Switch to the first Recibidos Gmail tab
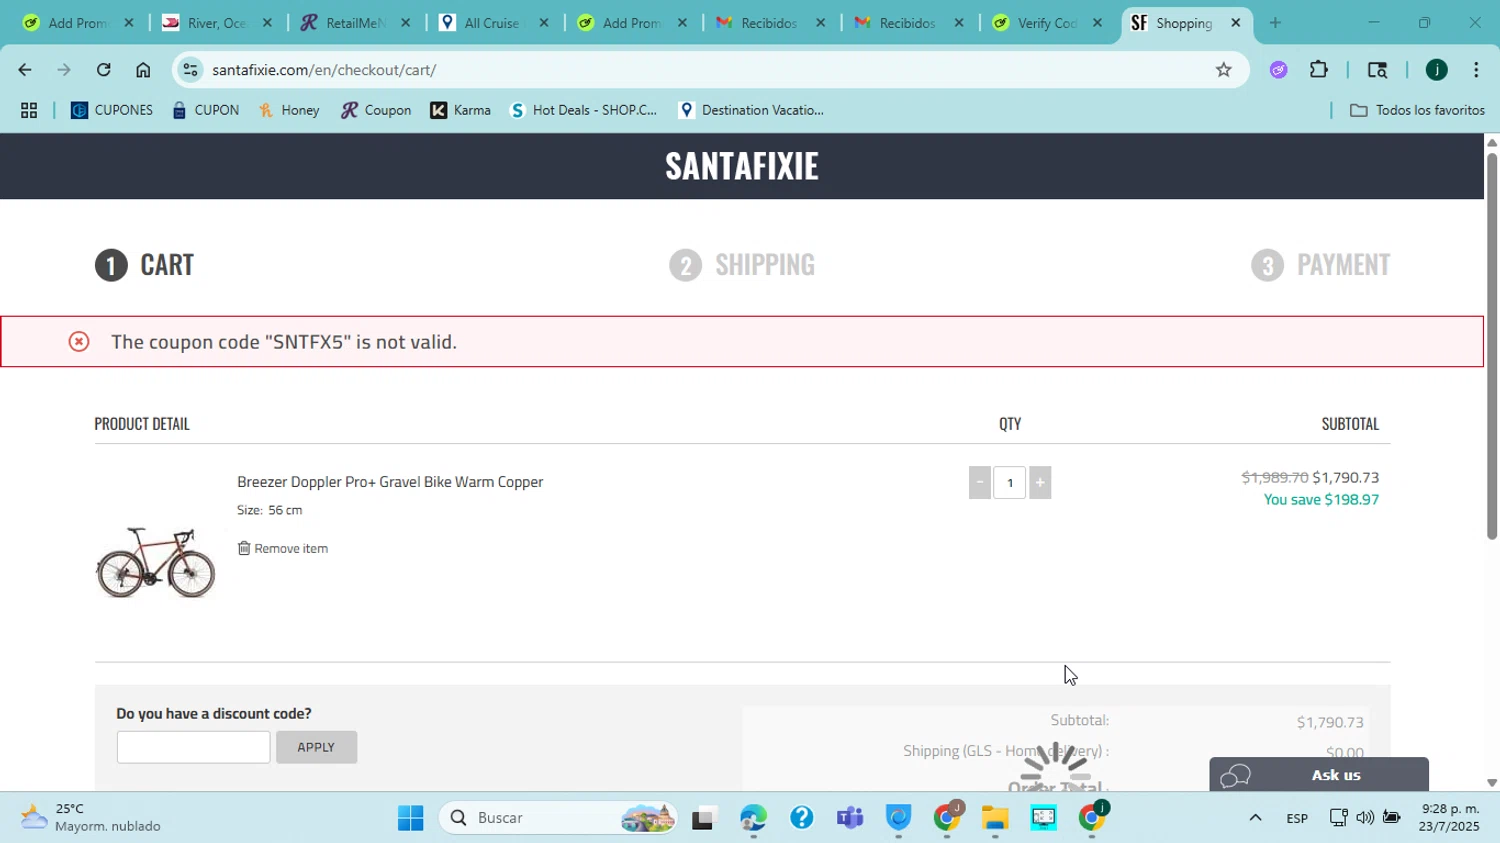 click(x=769, y=23)
